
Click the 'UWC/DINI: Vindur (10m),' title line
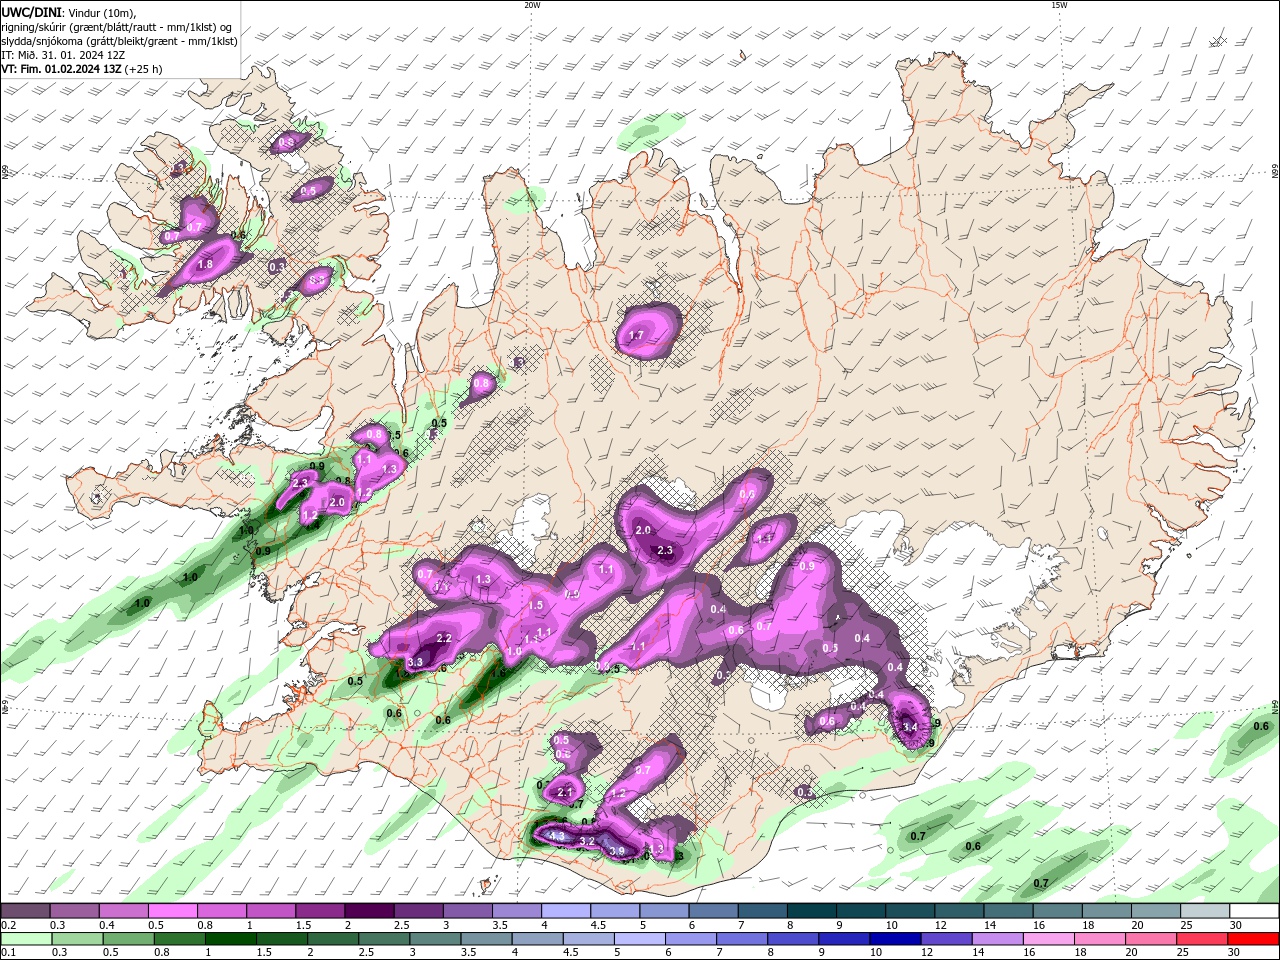point(69,11)
